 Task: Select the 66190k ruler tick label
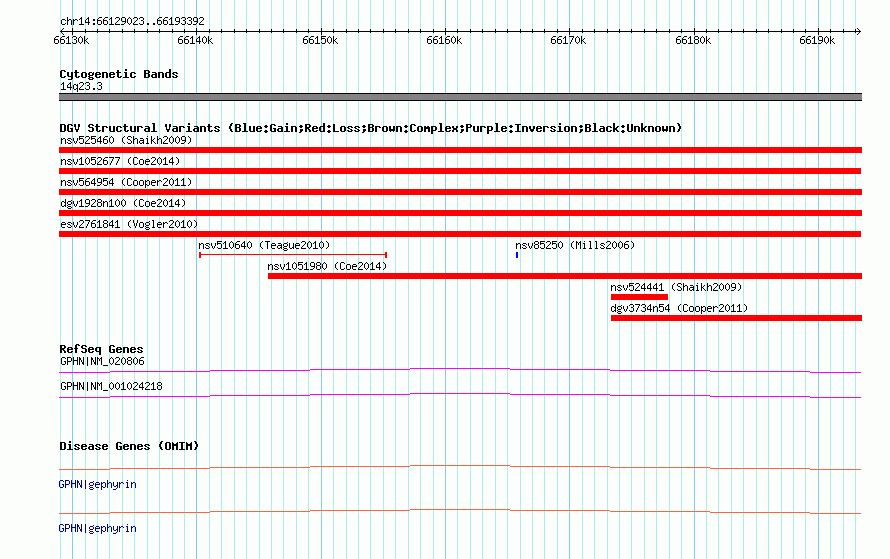817,40
